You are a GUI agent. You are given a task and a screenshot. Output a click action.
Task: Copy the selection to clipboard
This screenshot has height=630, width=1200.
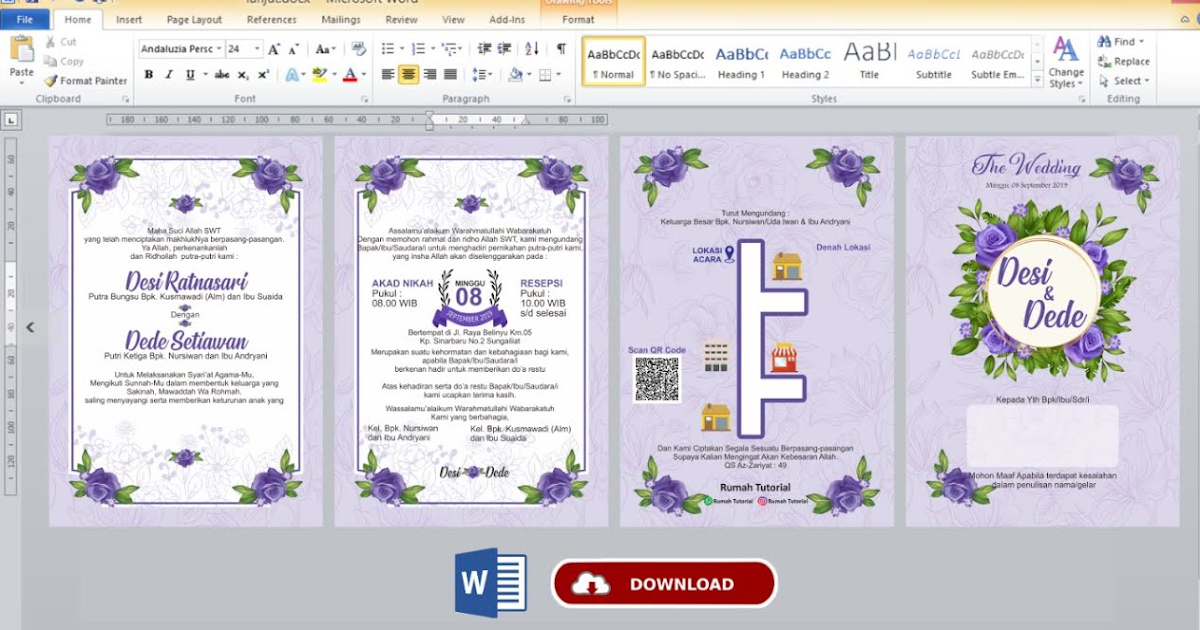click(64, 61)
